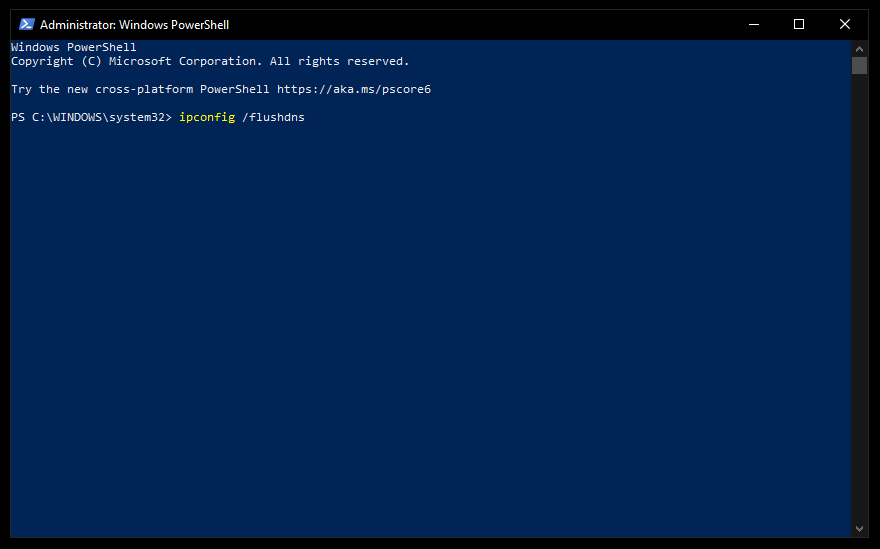
Task: Click the "Microsoft Corporation" text
Action: coord(175,61)
